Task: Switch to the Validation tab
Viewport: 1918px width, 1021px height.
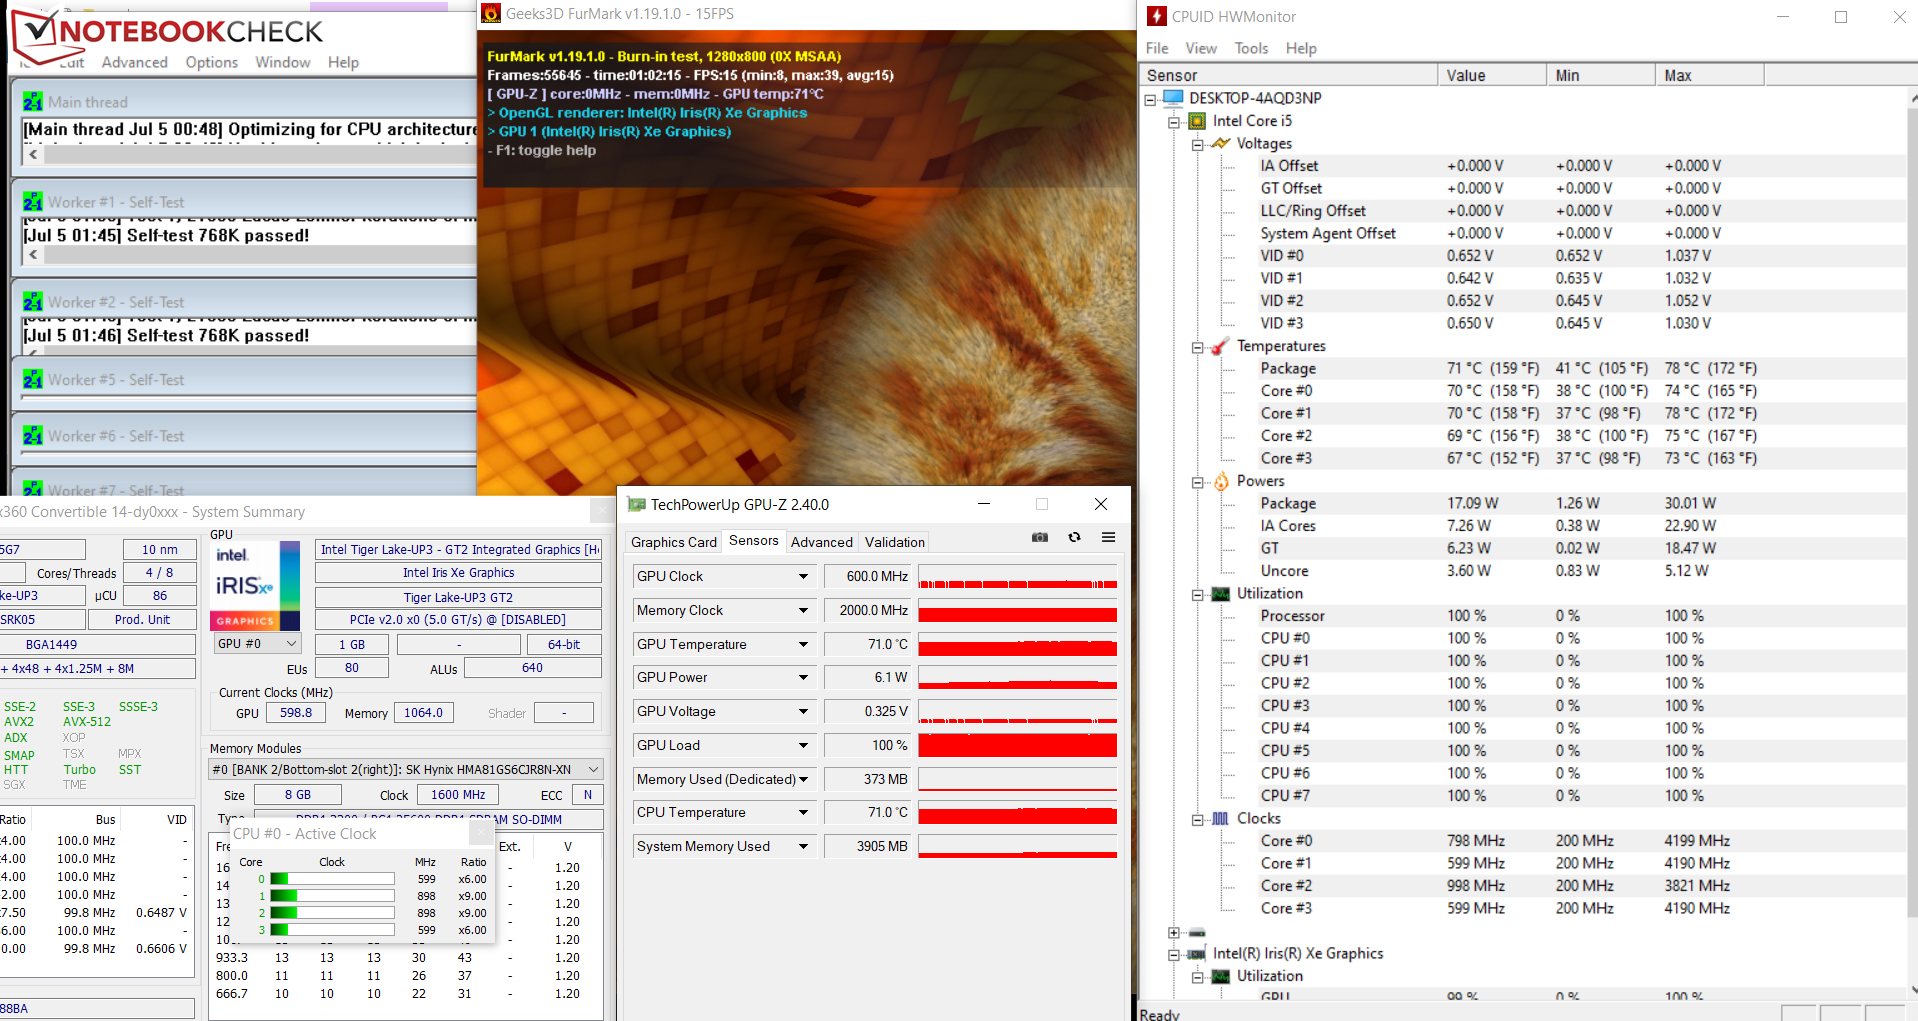Action: point(895,542)
